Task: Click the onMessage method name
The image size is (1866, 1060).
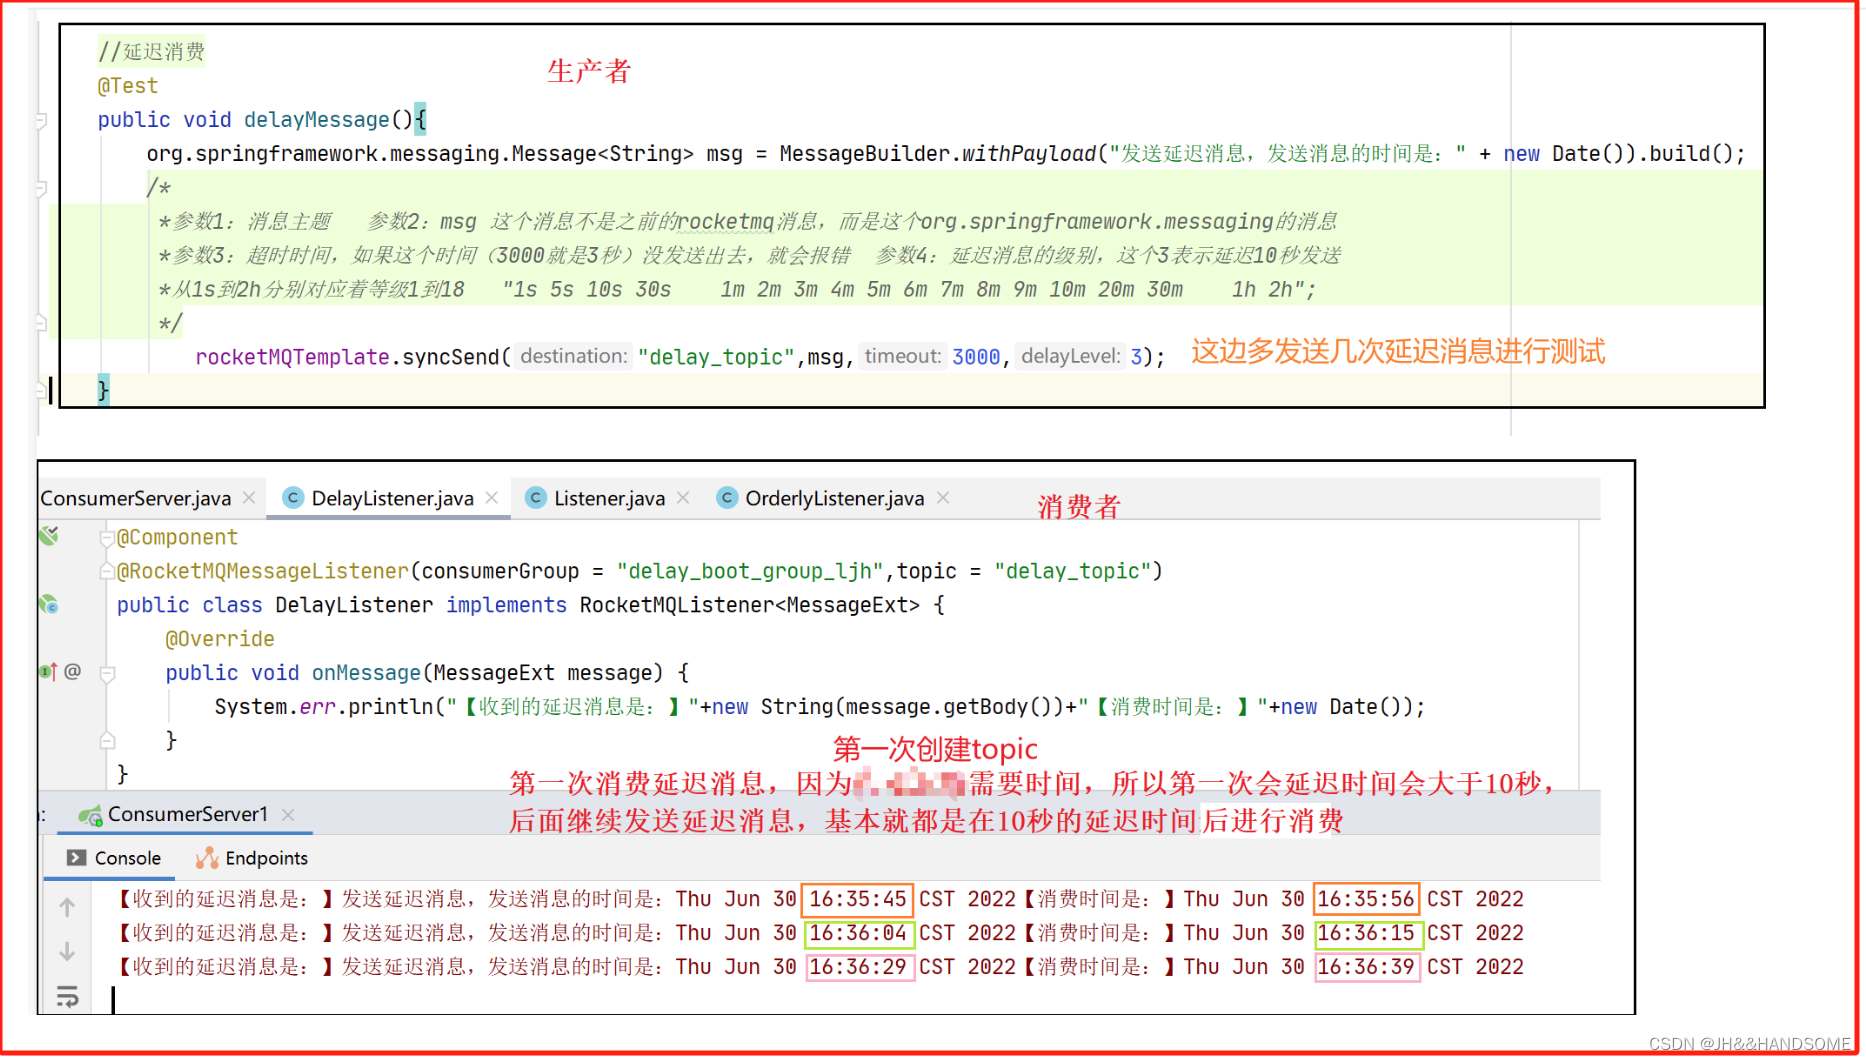Action: tap(366, 673)
